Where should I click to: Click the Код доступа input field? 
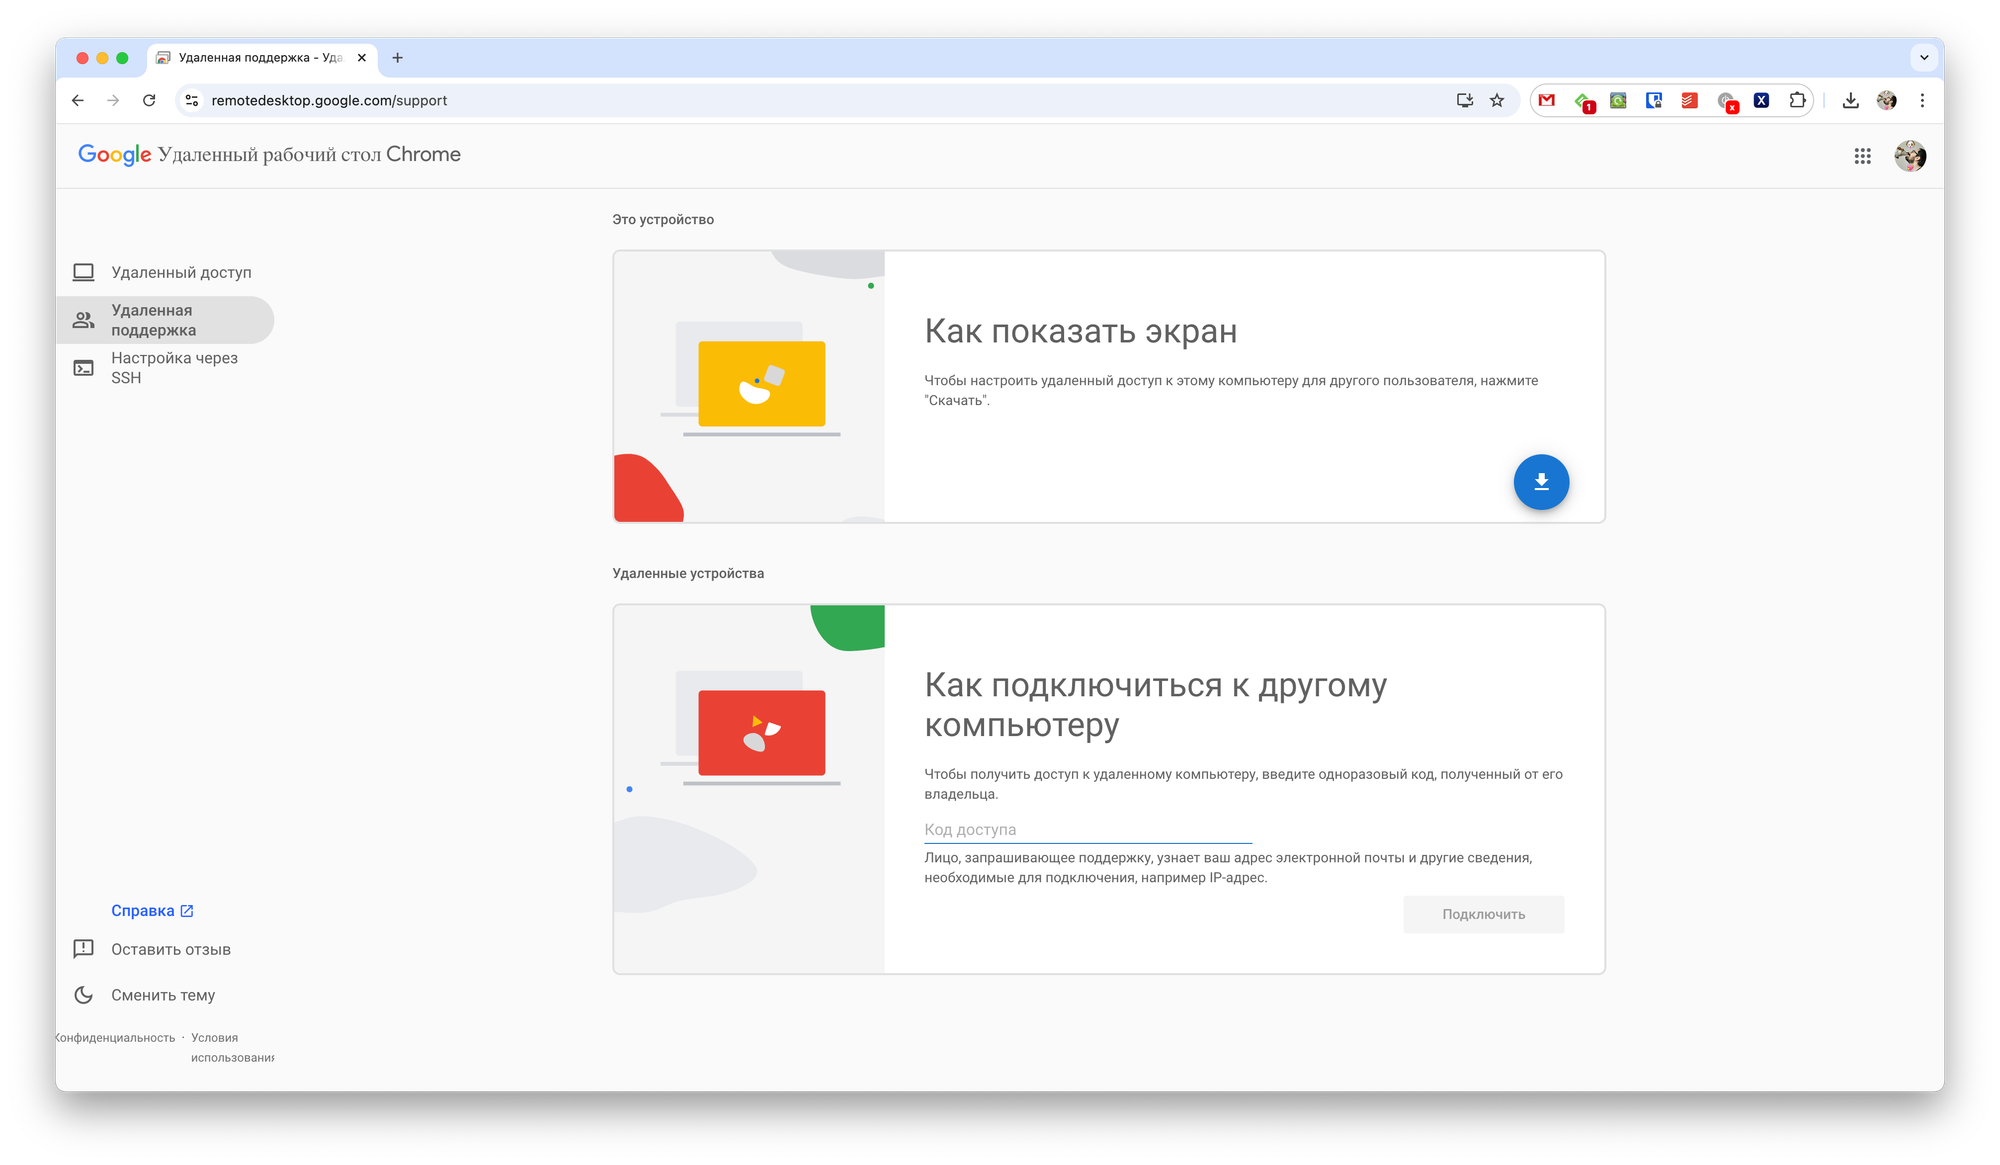pos(1087,830)
